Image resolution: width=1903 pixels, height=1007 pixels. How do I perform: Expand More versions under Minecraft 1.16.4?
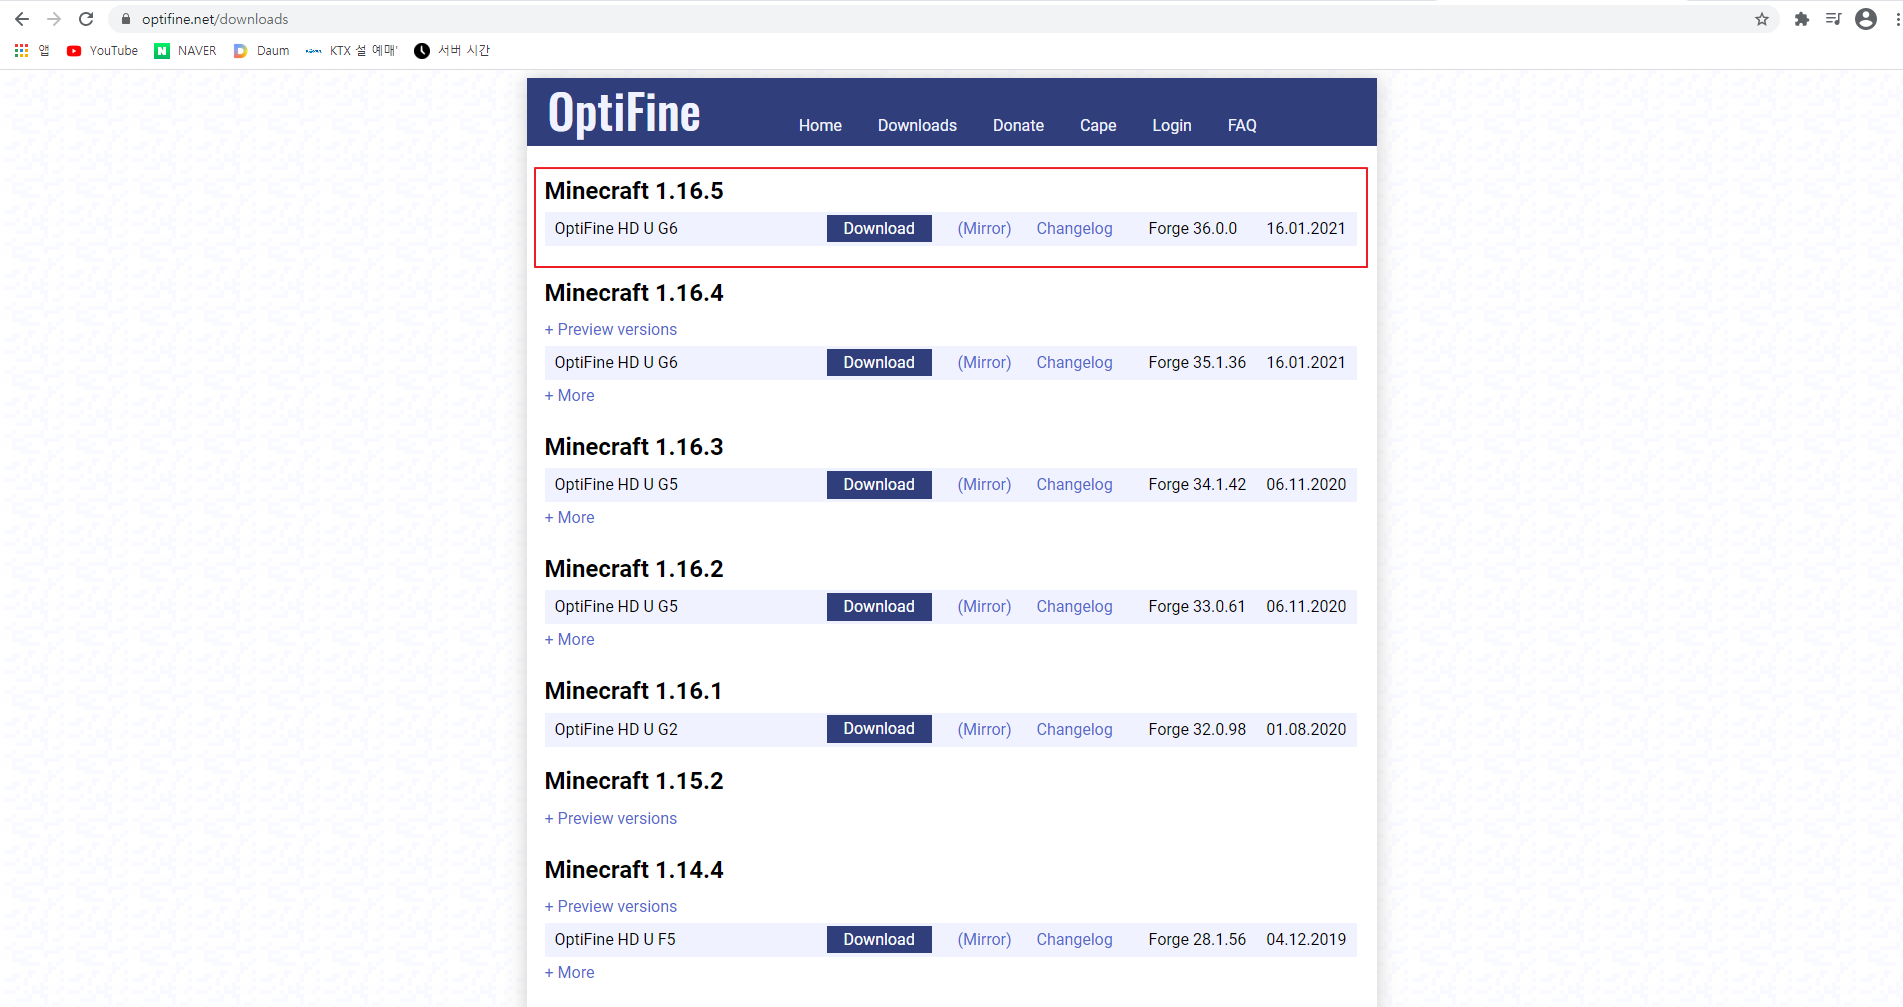tap(570, 395)
